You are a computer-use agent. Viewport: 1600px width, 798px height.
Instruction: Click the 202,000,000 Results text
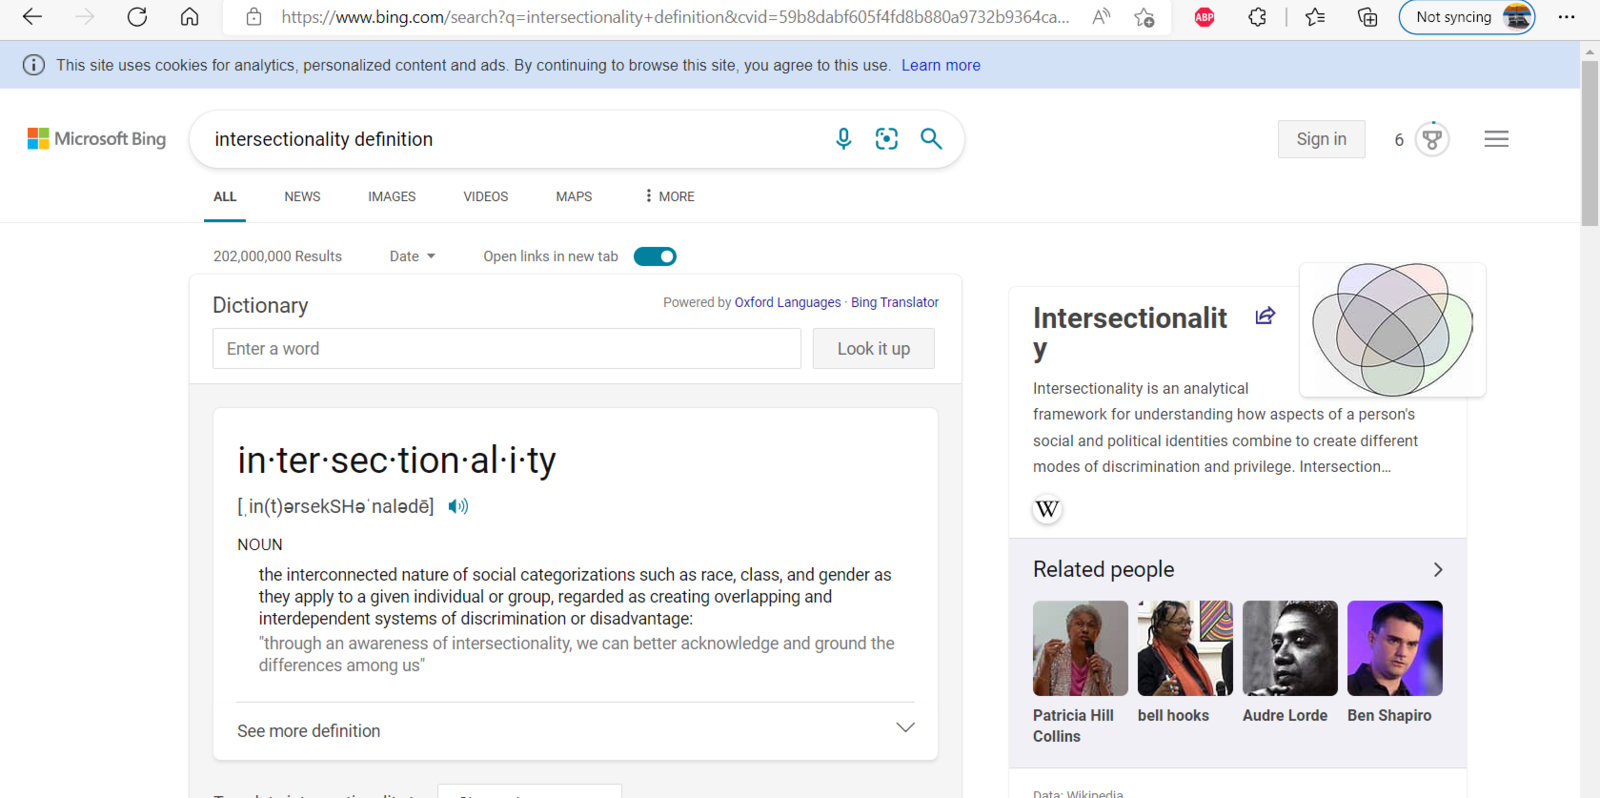click(278, 257)
